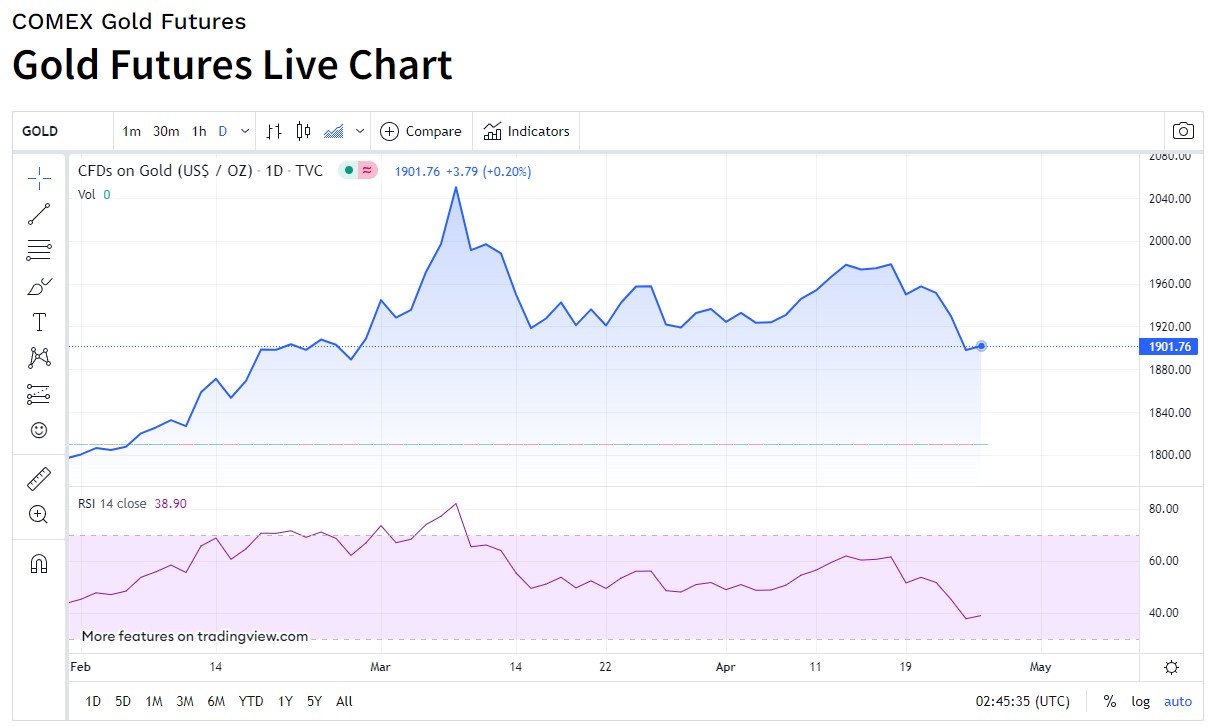Viewport: 1212px width, 726px height.
Task: Open the emoji icons tool
Action: coord(39,430)
